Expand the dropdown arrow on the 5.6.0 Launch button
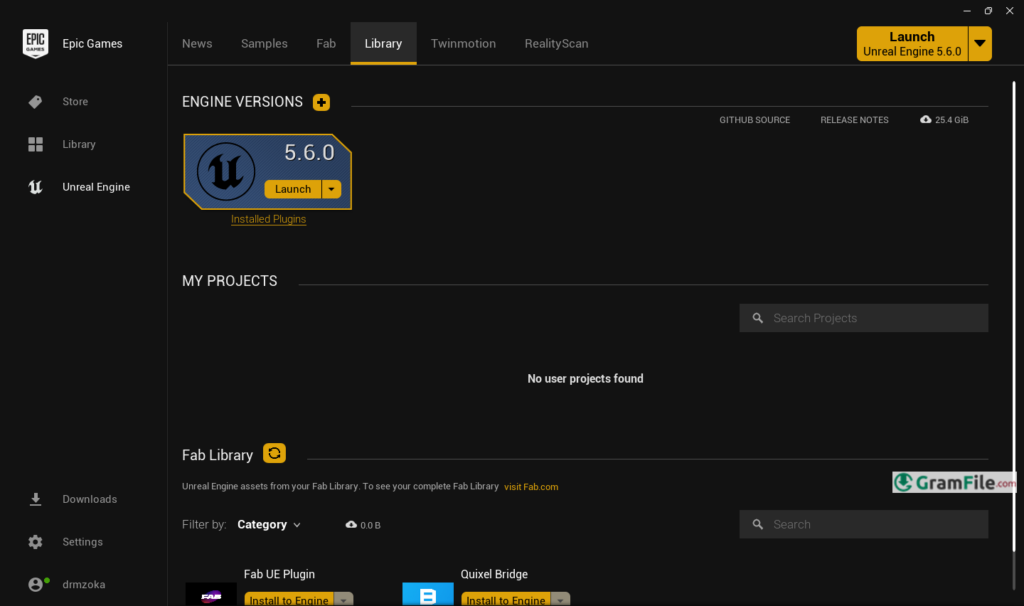 [x=331, y=189]
